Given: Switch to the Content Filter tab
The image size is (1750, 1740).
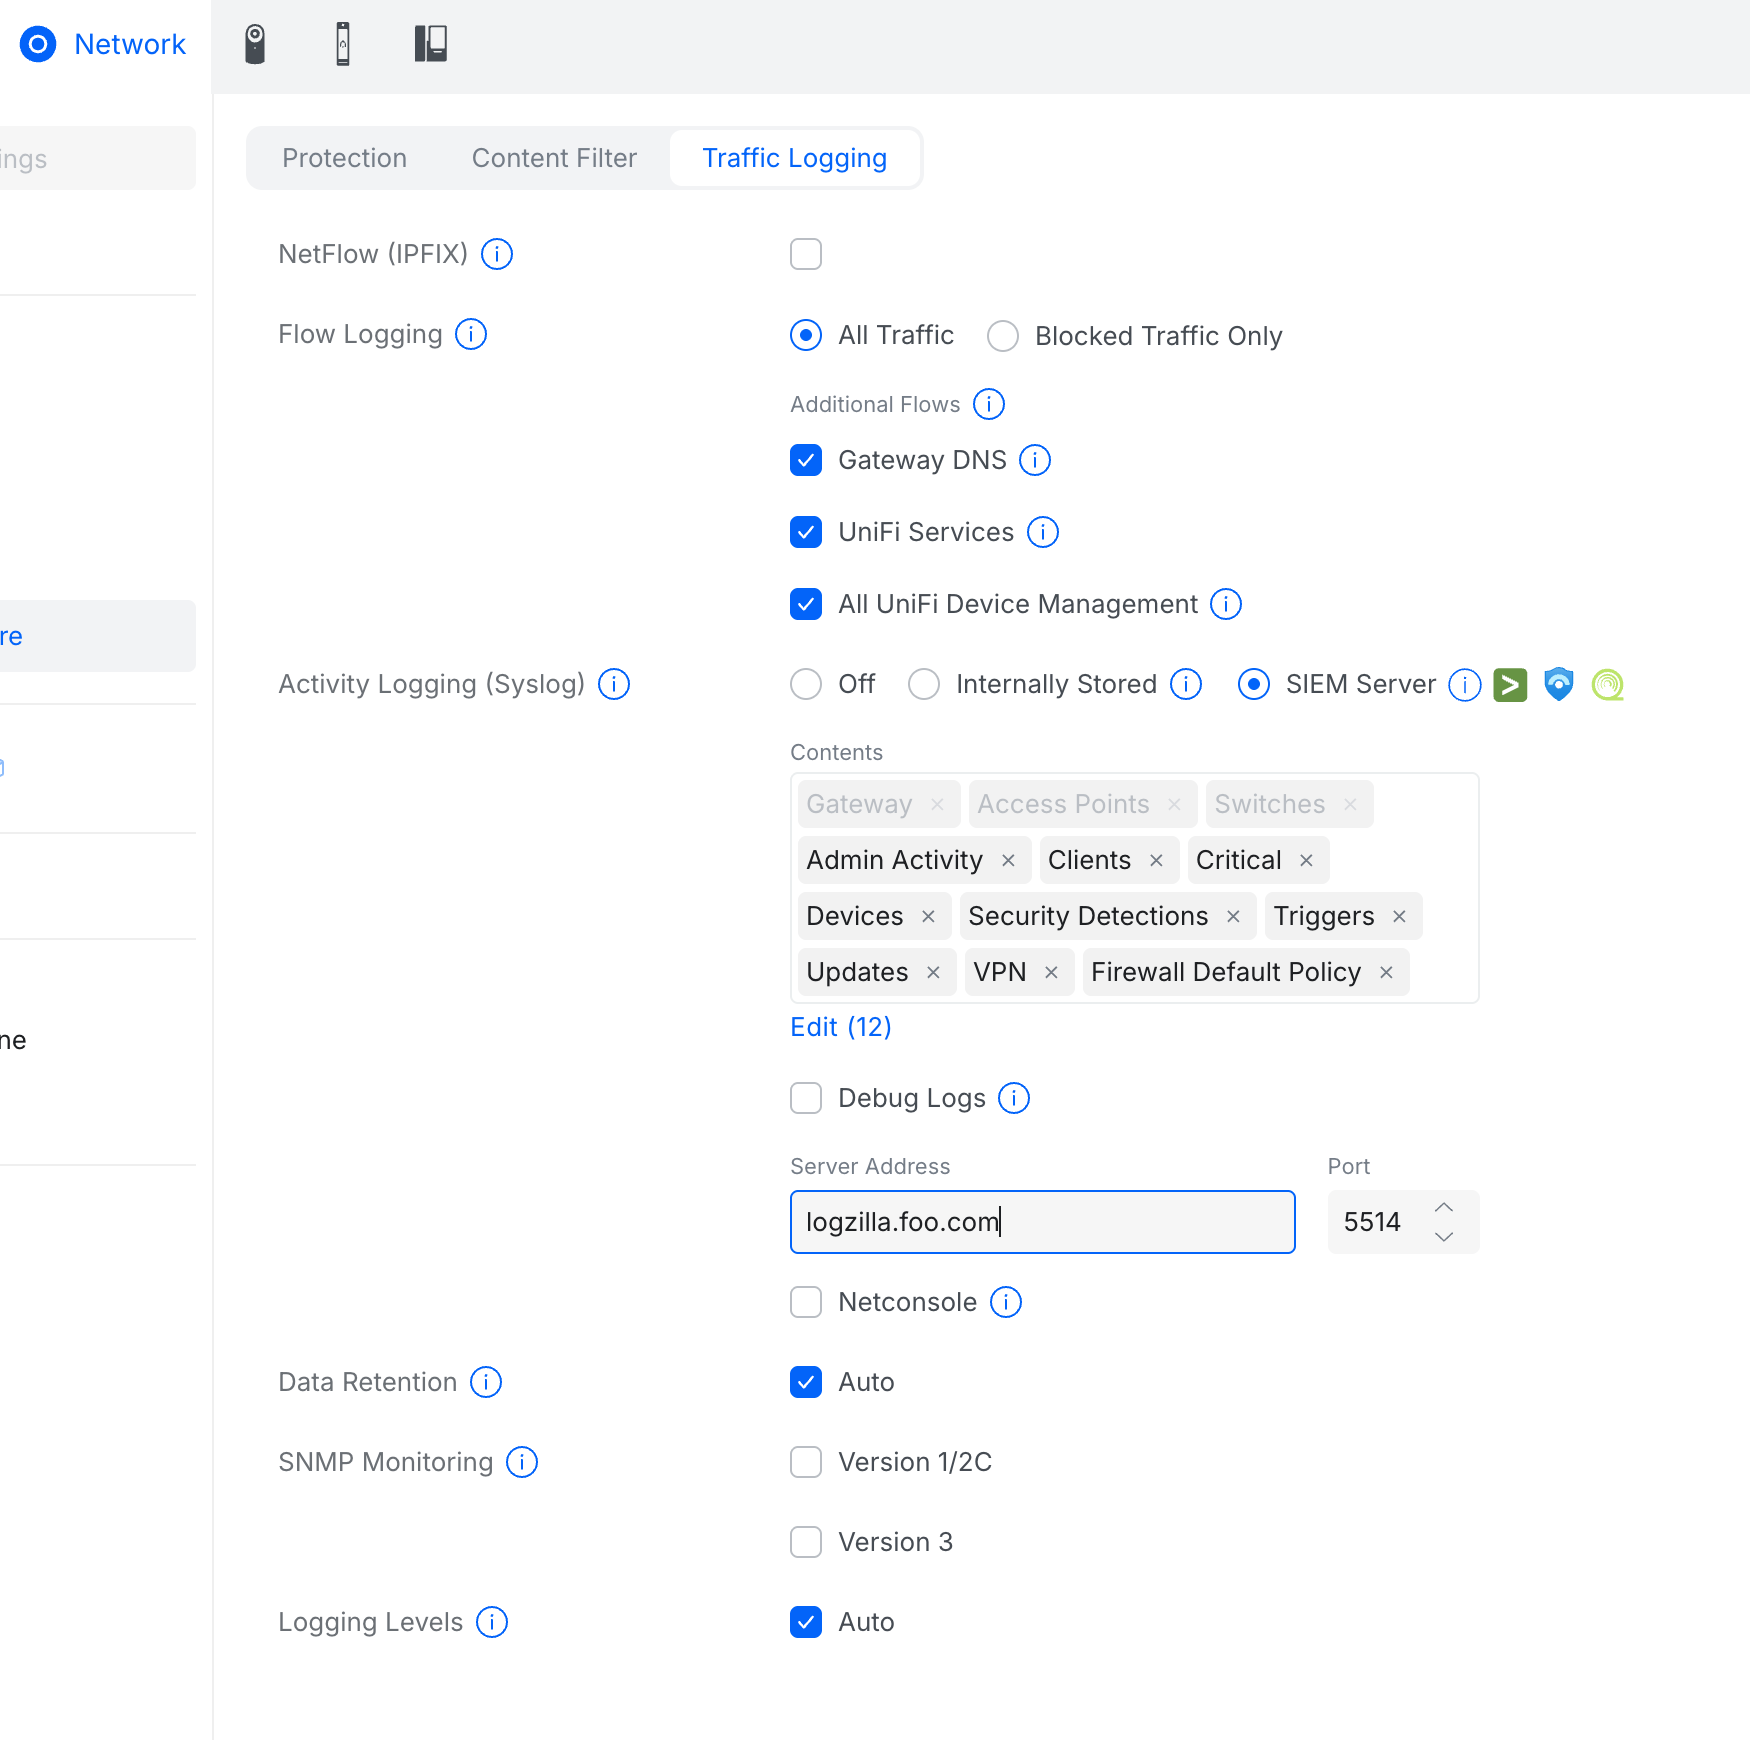Looking at the screenshot, I should tap(553, 157).
